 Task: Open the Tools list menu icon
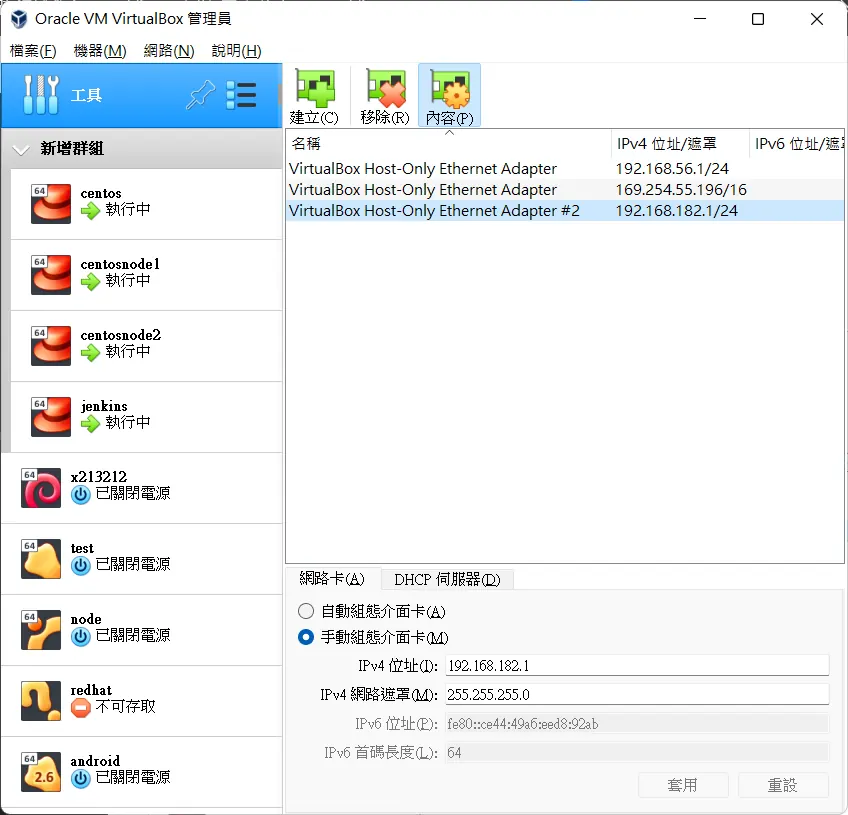tap(241, 95)
